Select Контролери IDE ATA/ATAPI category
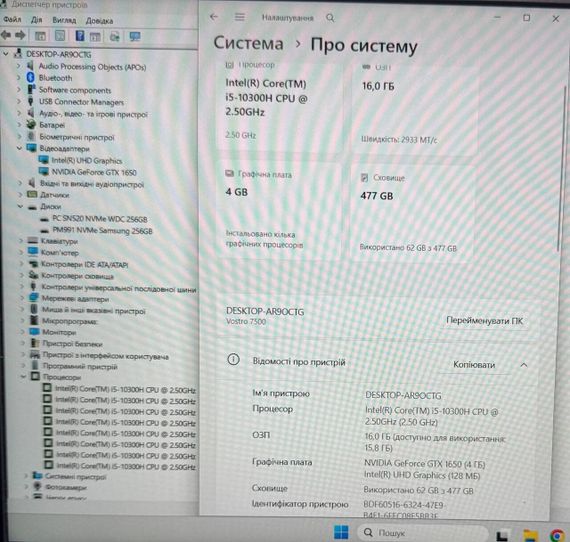The width and height of the screenshot is (570, 542). pos(84,264)
